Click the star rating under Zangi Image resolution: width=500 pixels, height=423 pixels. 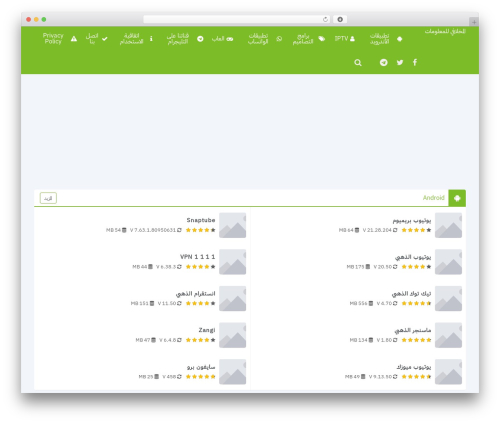pyautogui.click(x=201, y=340)
